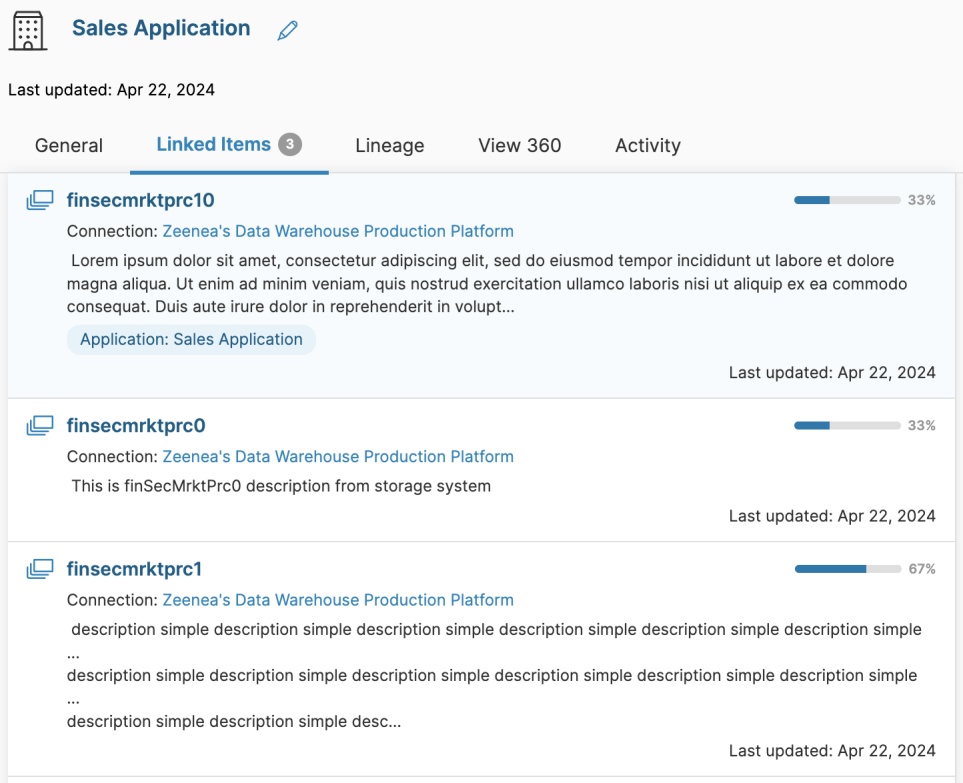The width and height of the screenshot is (963, 783).
Task: Click the 33% completion bar of finsecmrktprc10
Action: (x=847, y=200)
